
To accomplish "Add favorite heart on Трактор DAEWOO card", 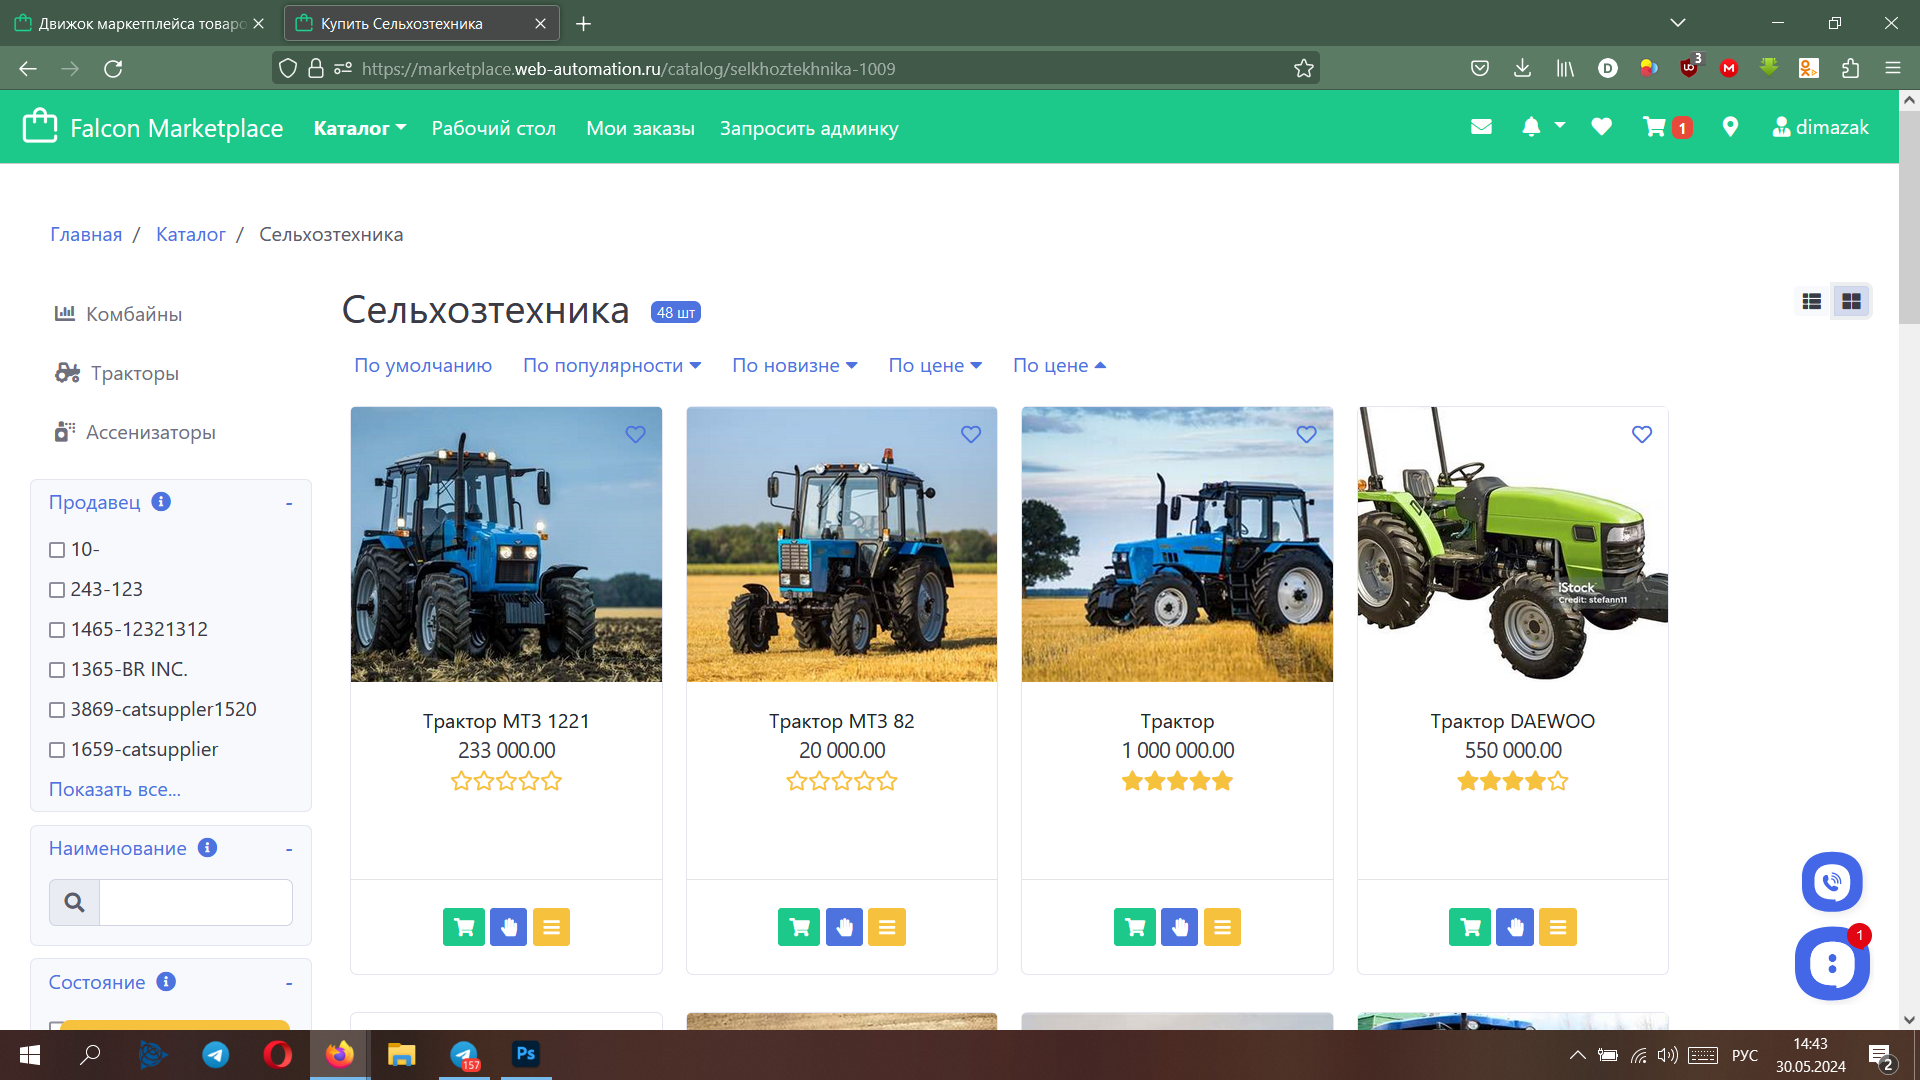I will [1642, 434].
